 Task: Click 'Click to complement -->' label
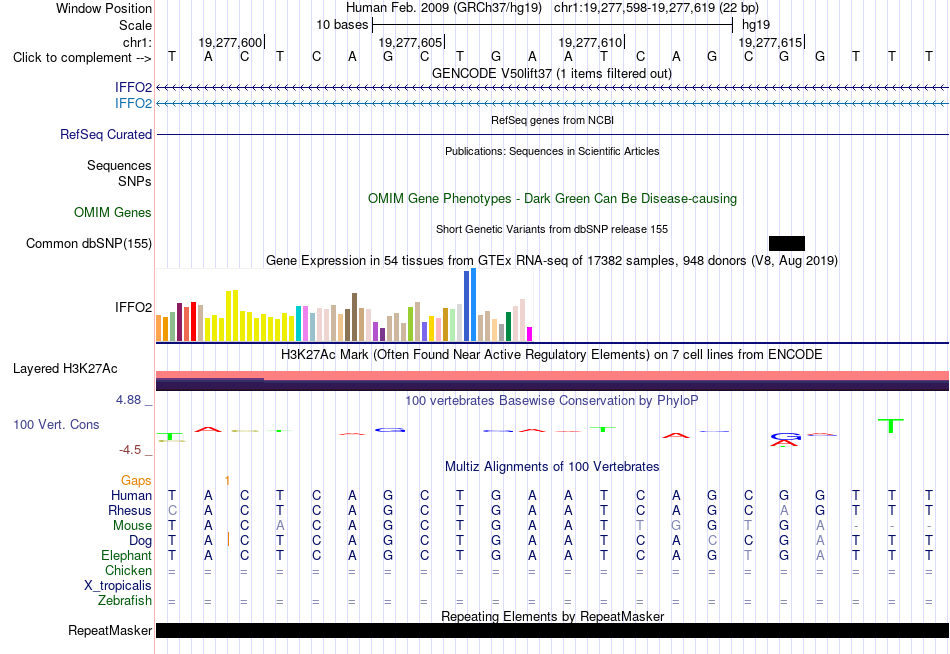tap(82, 58)
